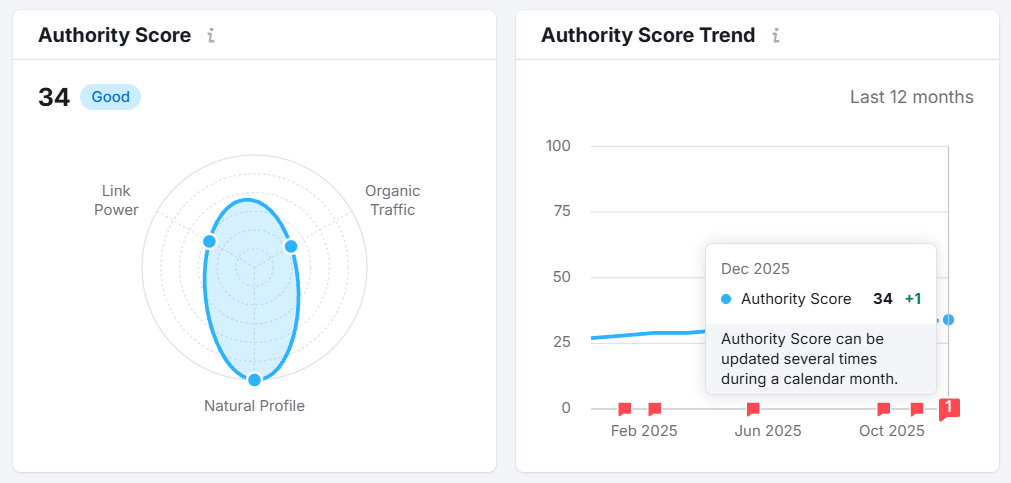Click the Link Power axis label

click(117, 200)
